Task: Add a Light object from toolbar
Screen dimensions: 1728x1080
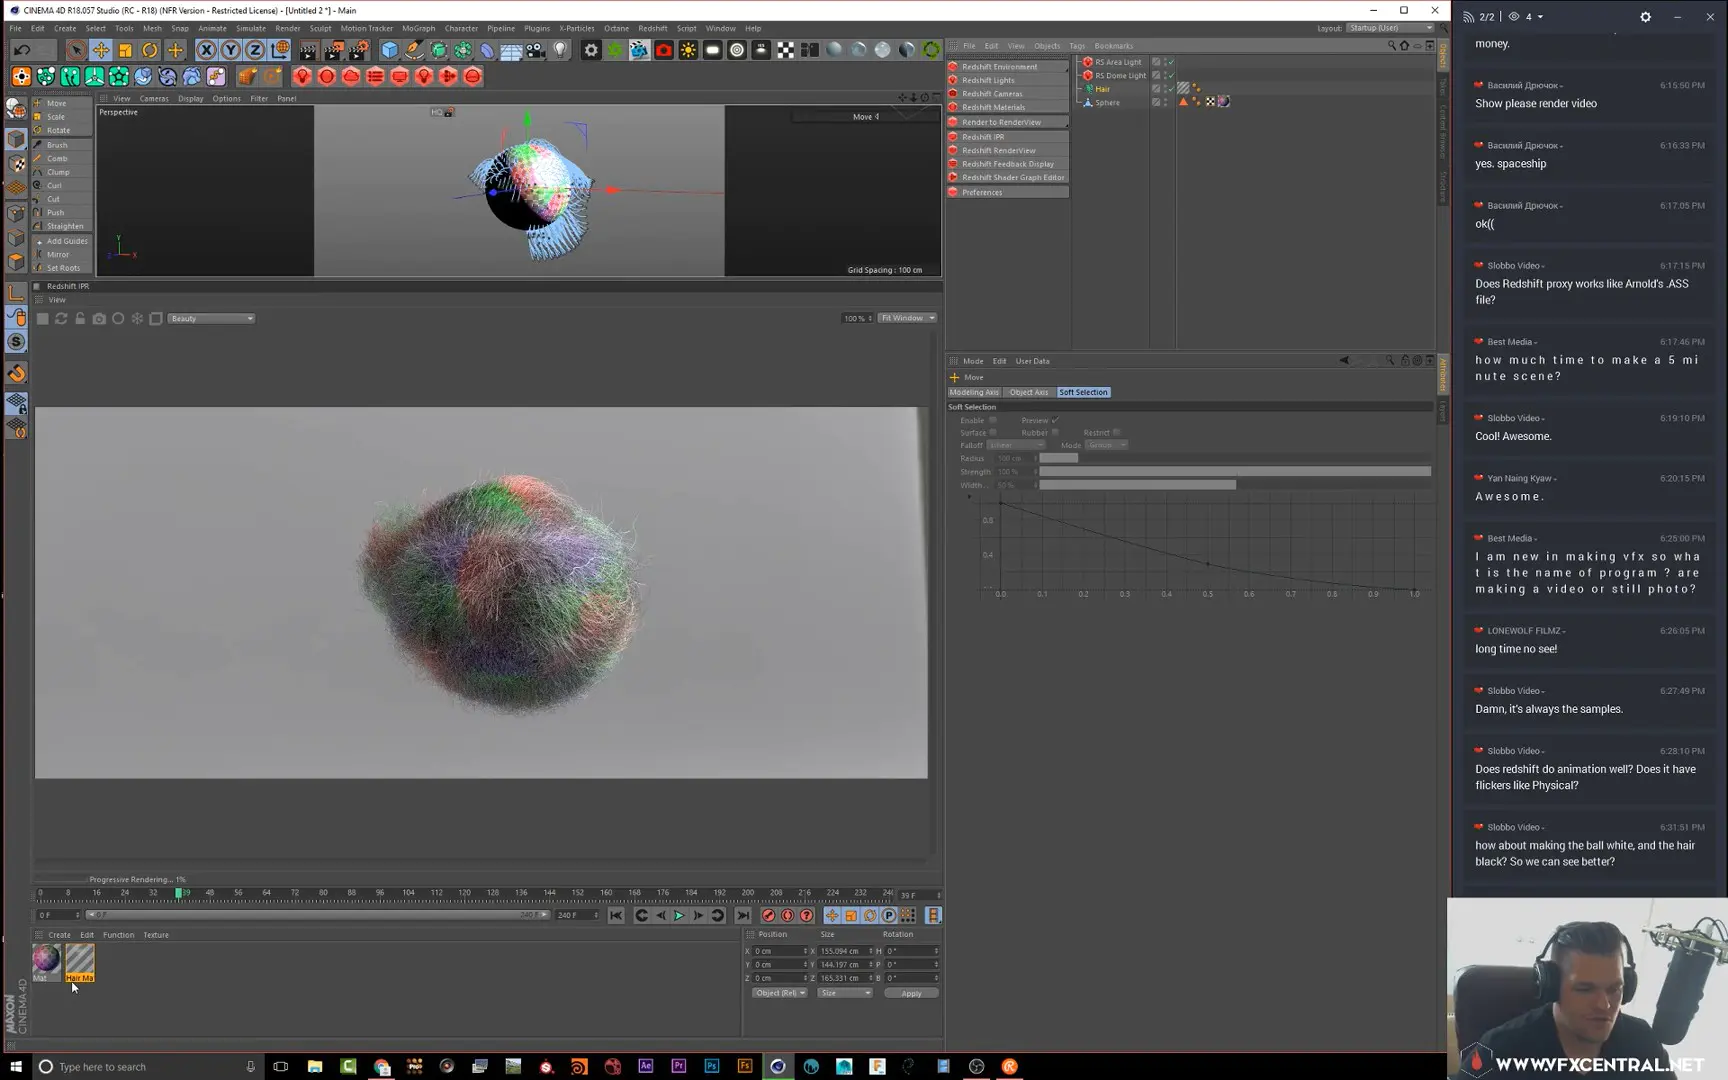Action: pos(561,50)
